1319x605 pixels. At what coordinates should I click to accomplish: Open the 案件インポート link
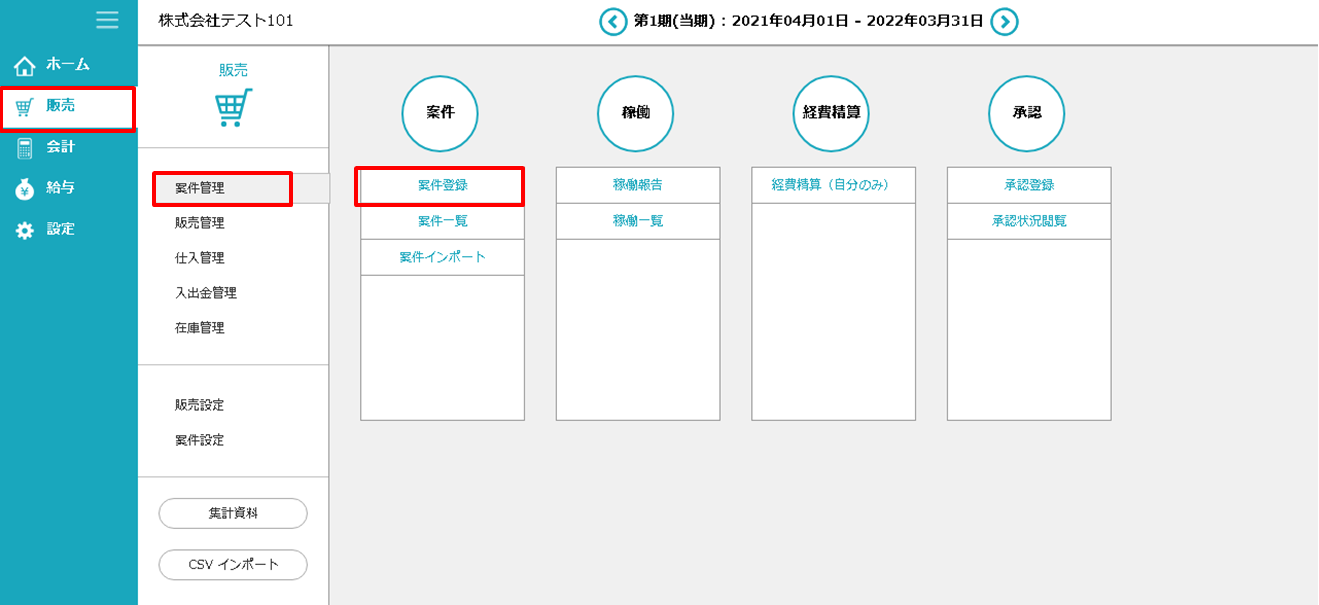(x=442, y=257)
